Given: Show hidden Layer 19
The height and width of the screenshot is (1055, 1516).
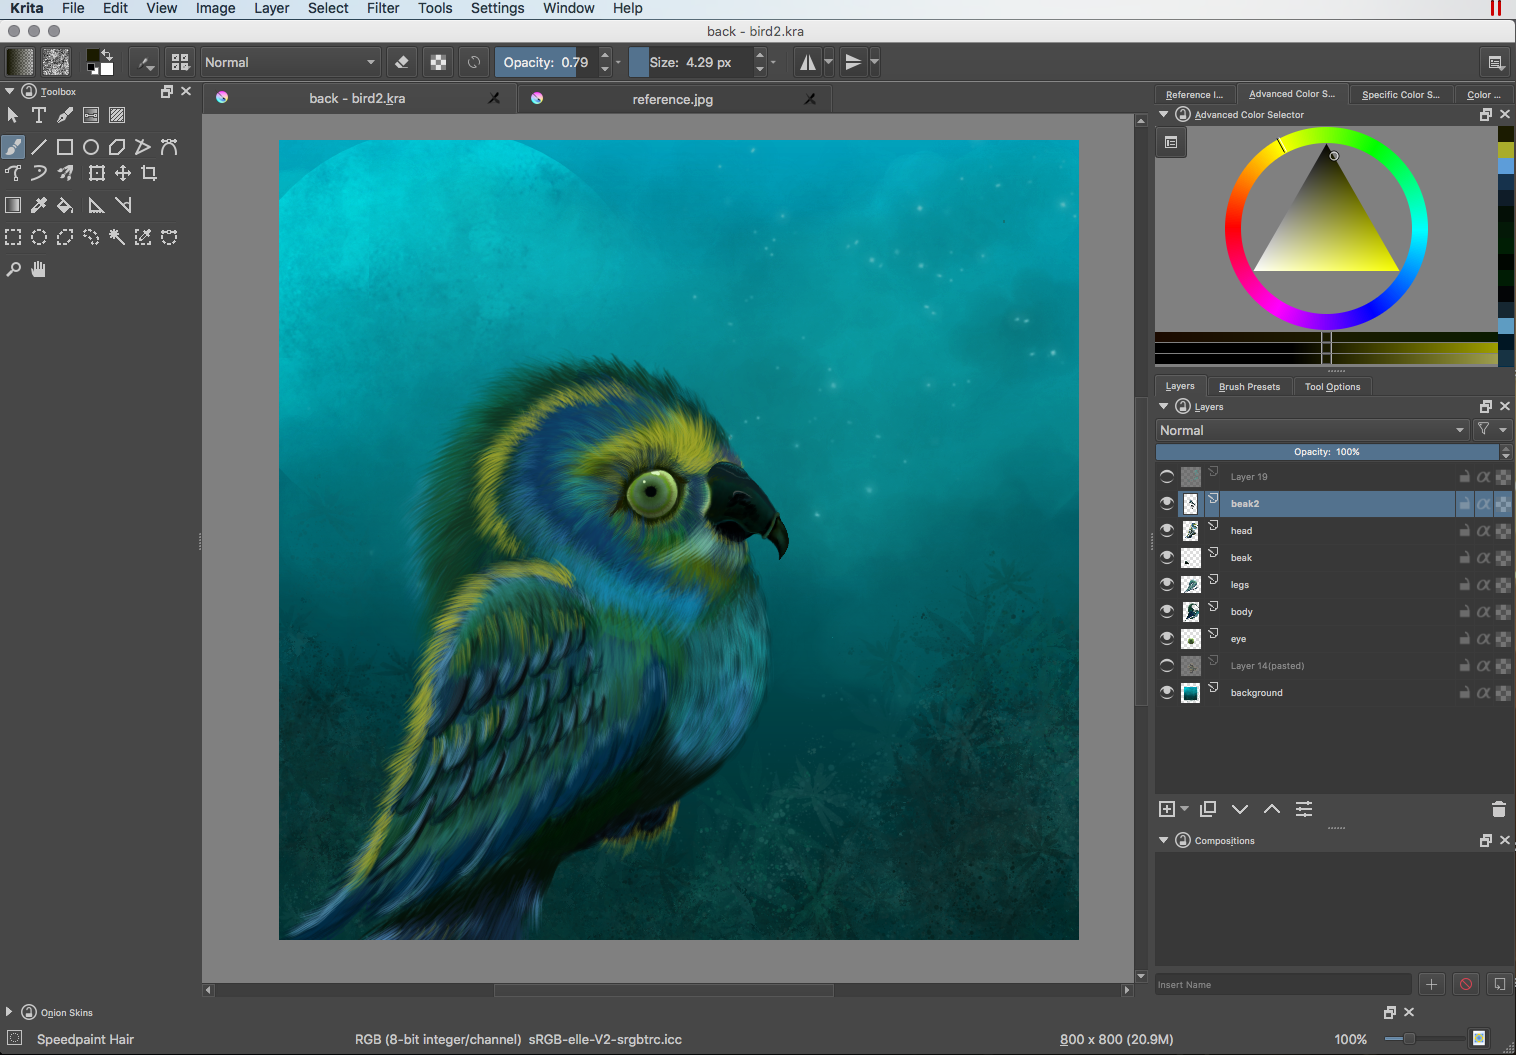Looking at the screenshot, I should point(1167,476).
